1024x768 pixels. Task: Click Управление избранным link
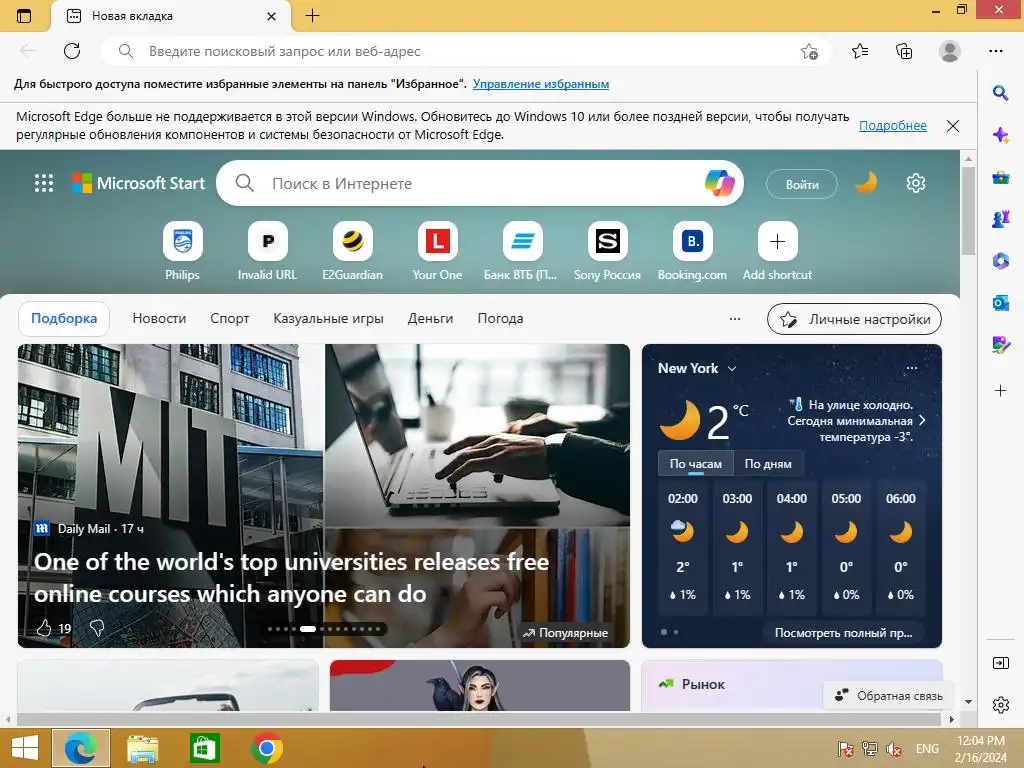click(x=541, y=84)
